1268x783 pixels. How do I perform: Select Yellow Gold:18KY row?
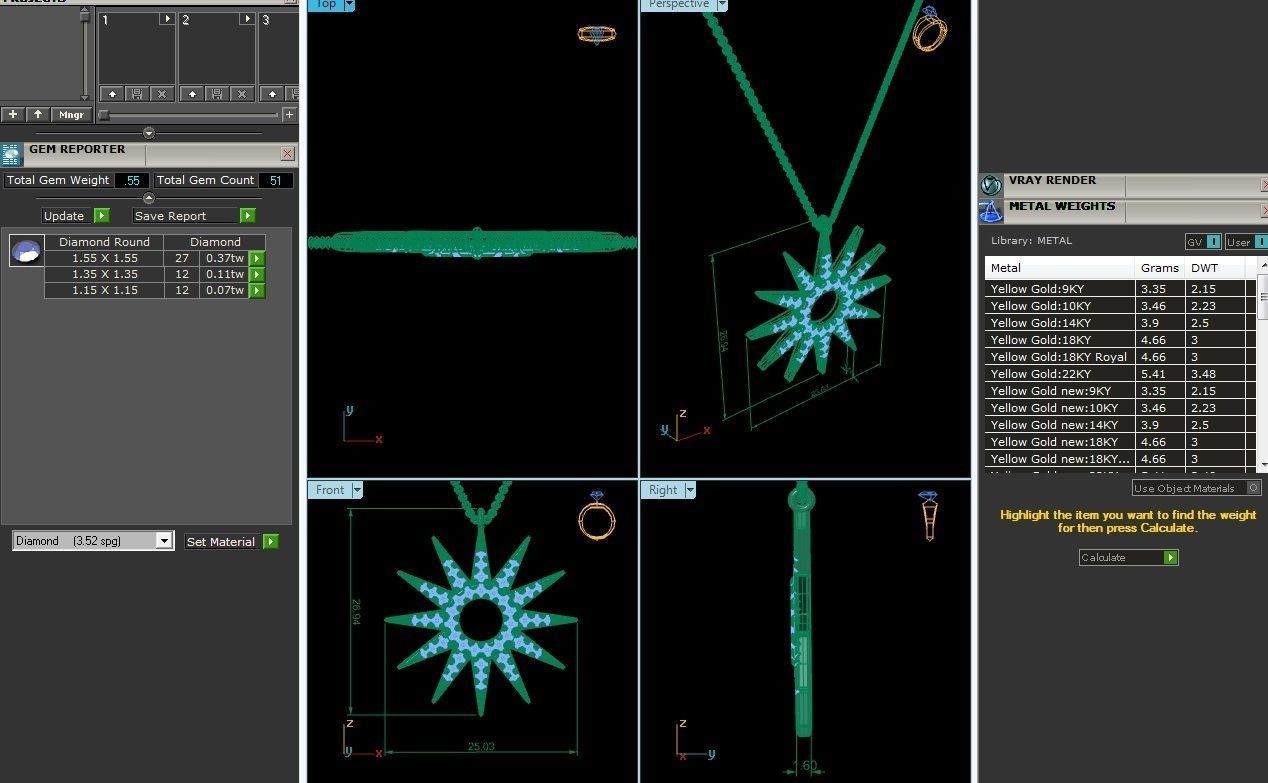tap(1120, 340)
